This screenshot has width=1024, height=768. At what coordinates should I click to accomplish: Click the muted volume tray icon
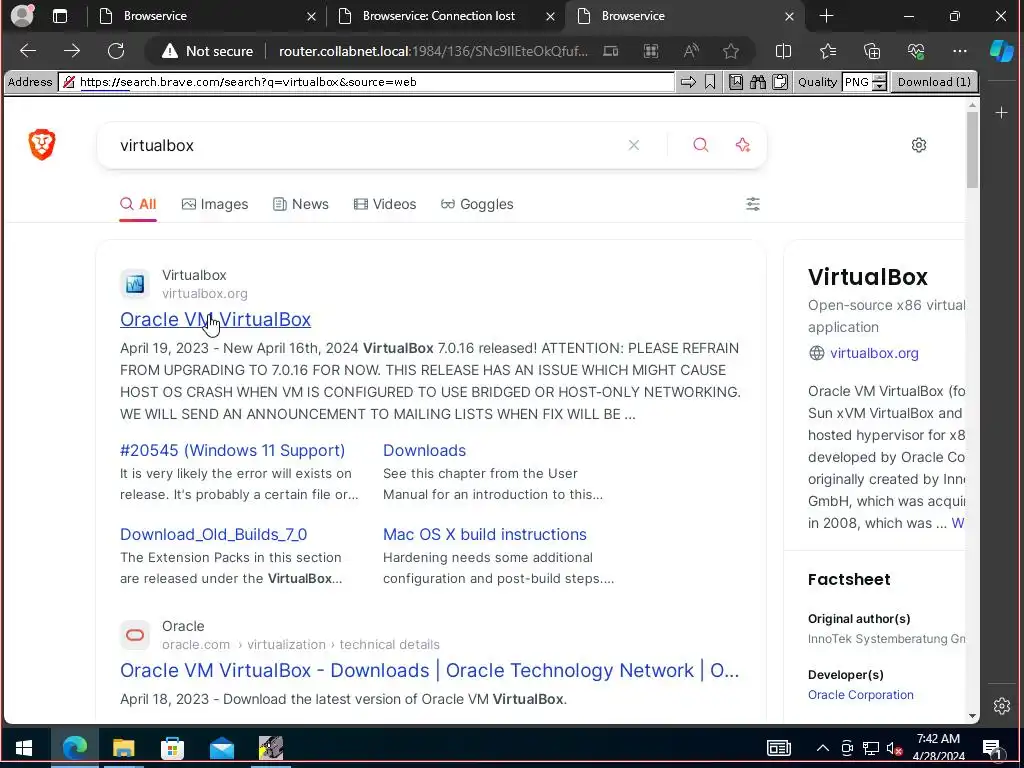[x=894, y=748]
